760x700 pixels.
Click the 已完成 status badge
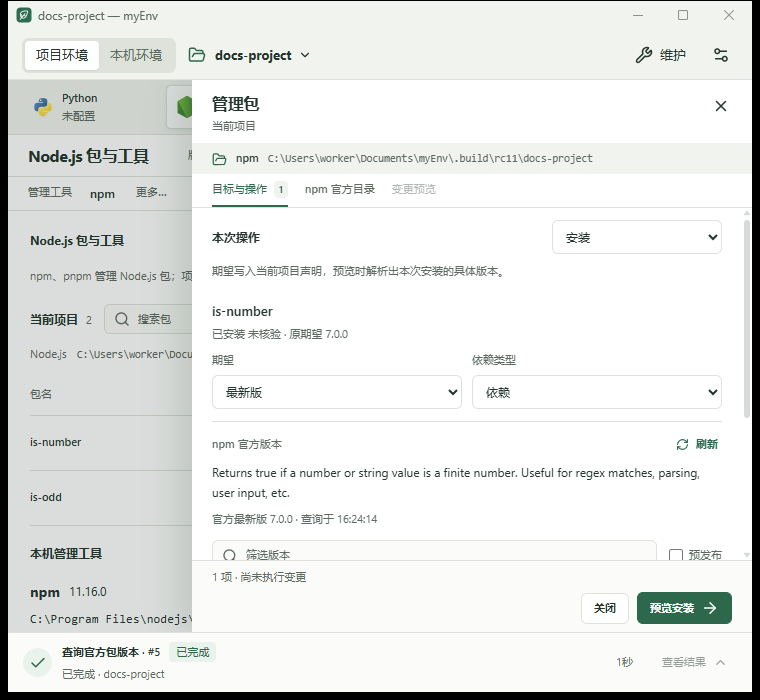point(192,652)
